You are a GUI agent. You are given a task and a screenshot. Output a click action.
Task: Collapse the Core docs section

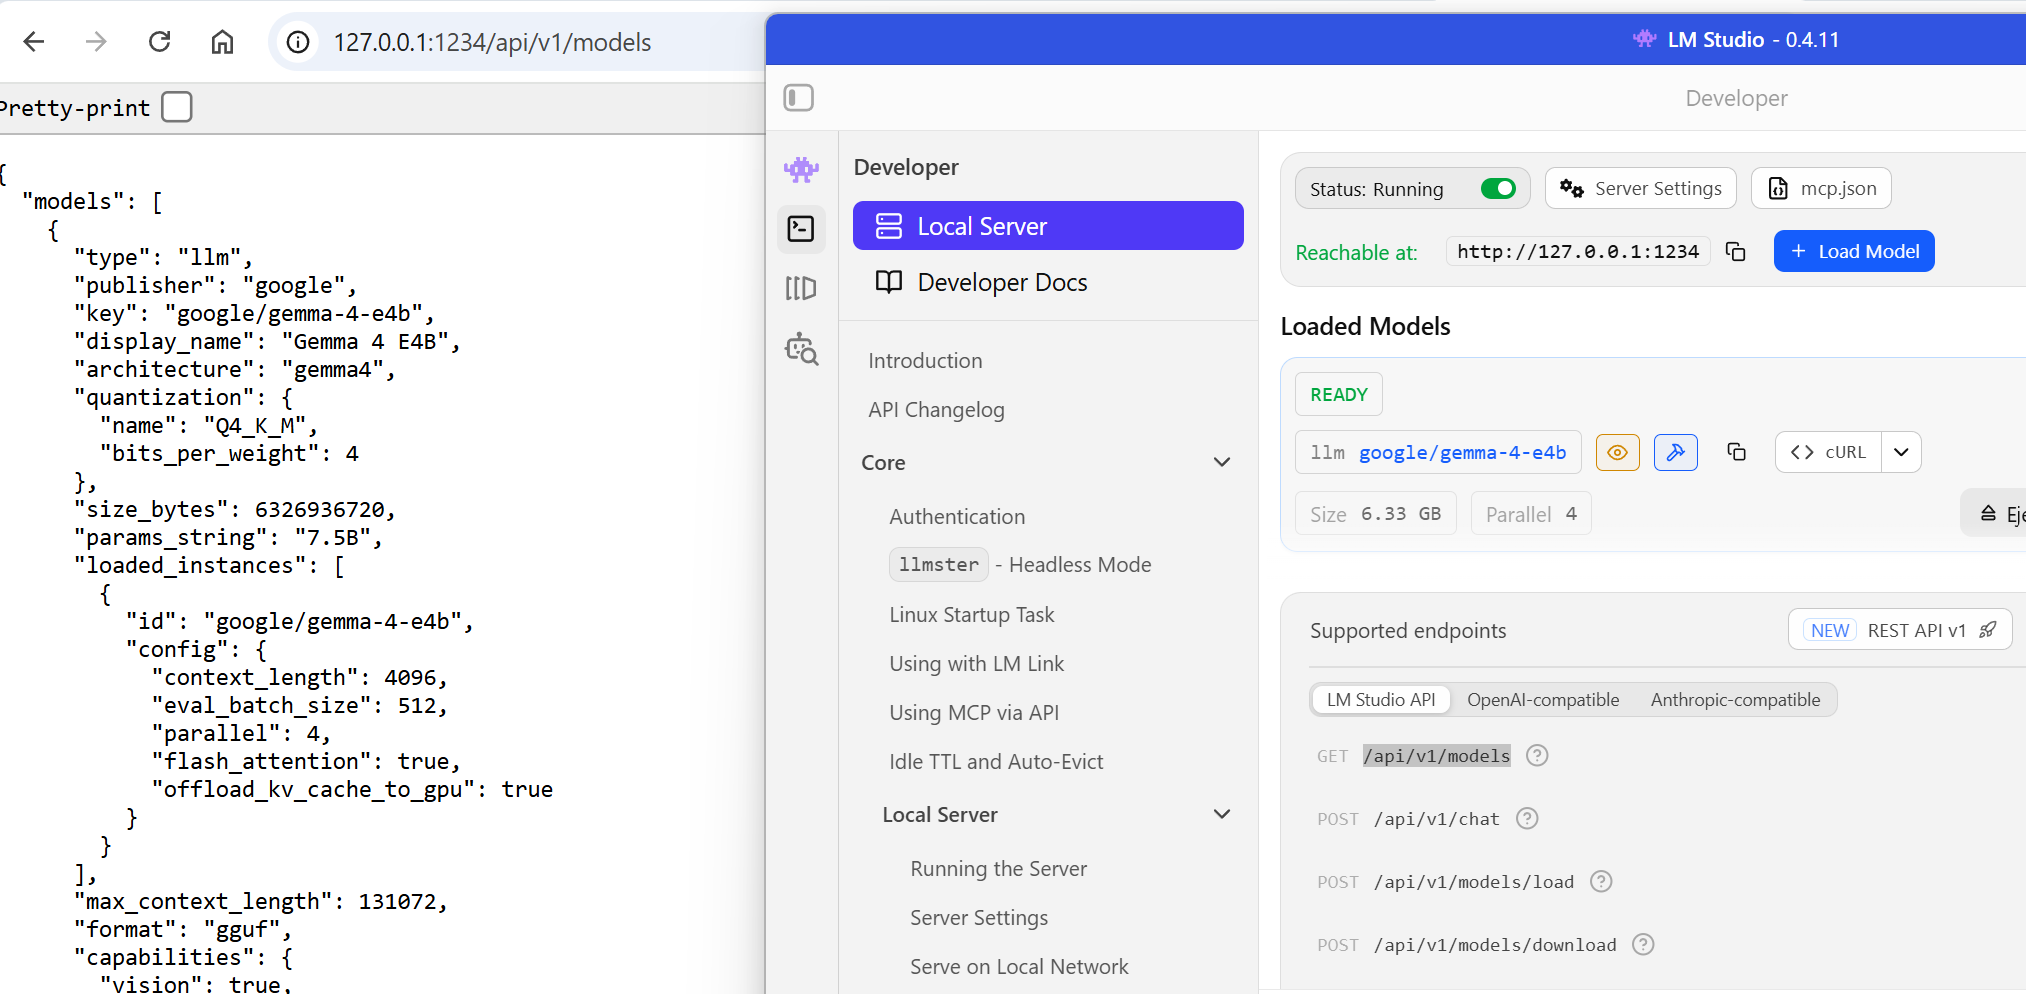1221,462
